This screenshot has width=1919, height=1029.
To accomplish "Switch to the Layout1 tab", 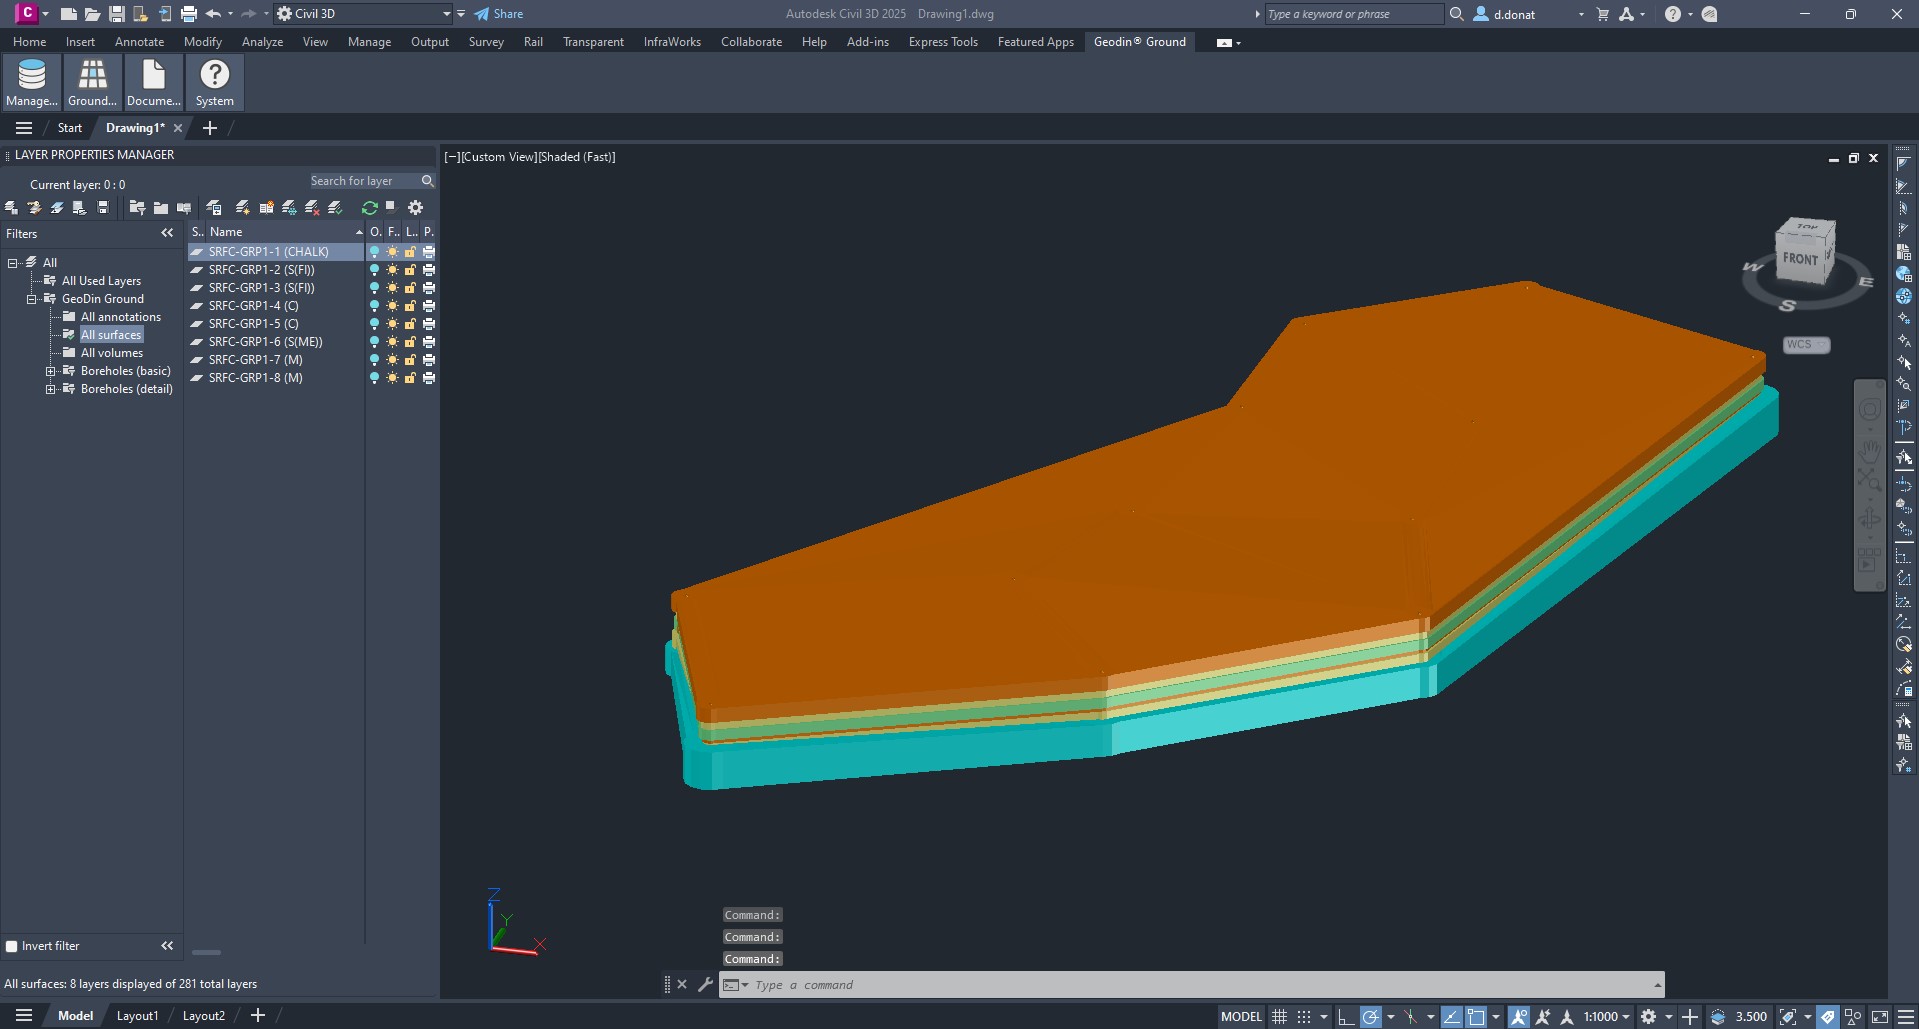I will [x=137, y=1016].
